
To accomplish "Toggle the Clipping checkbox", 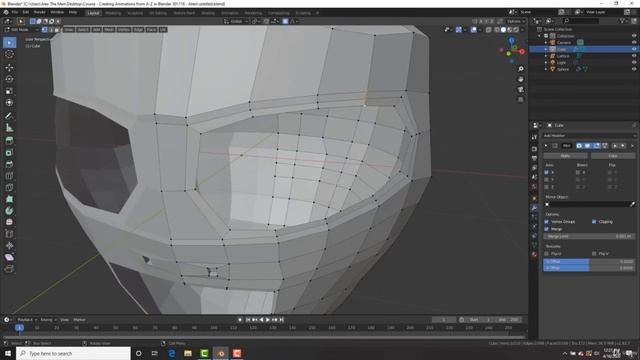I will (594, 222).
